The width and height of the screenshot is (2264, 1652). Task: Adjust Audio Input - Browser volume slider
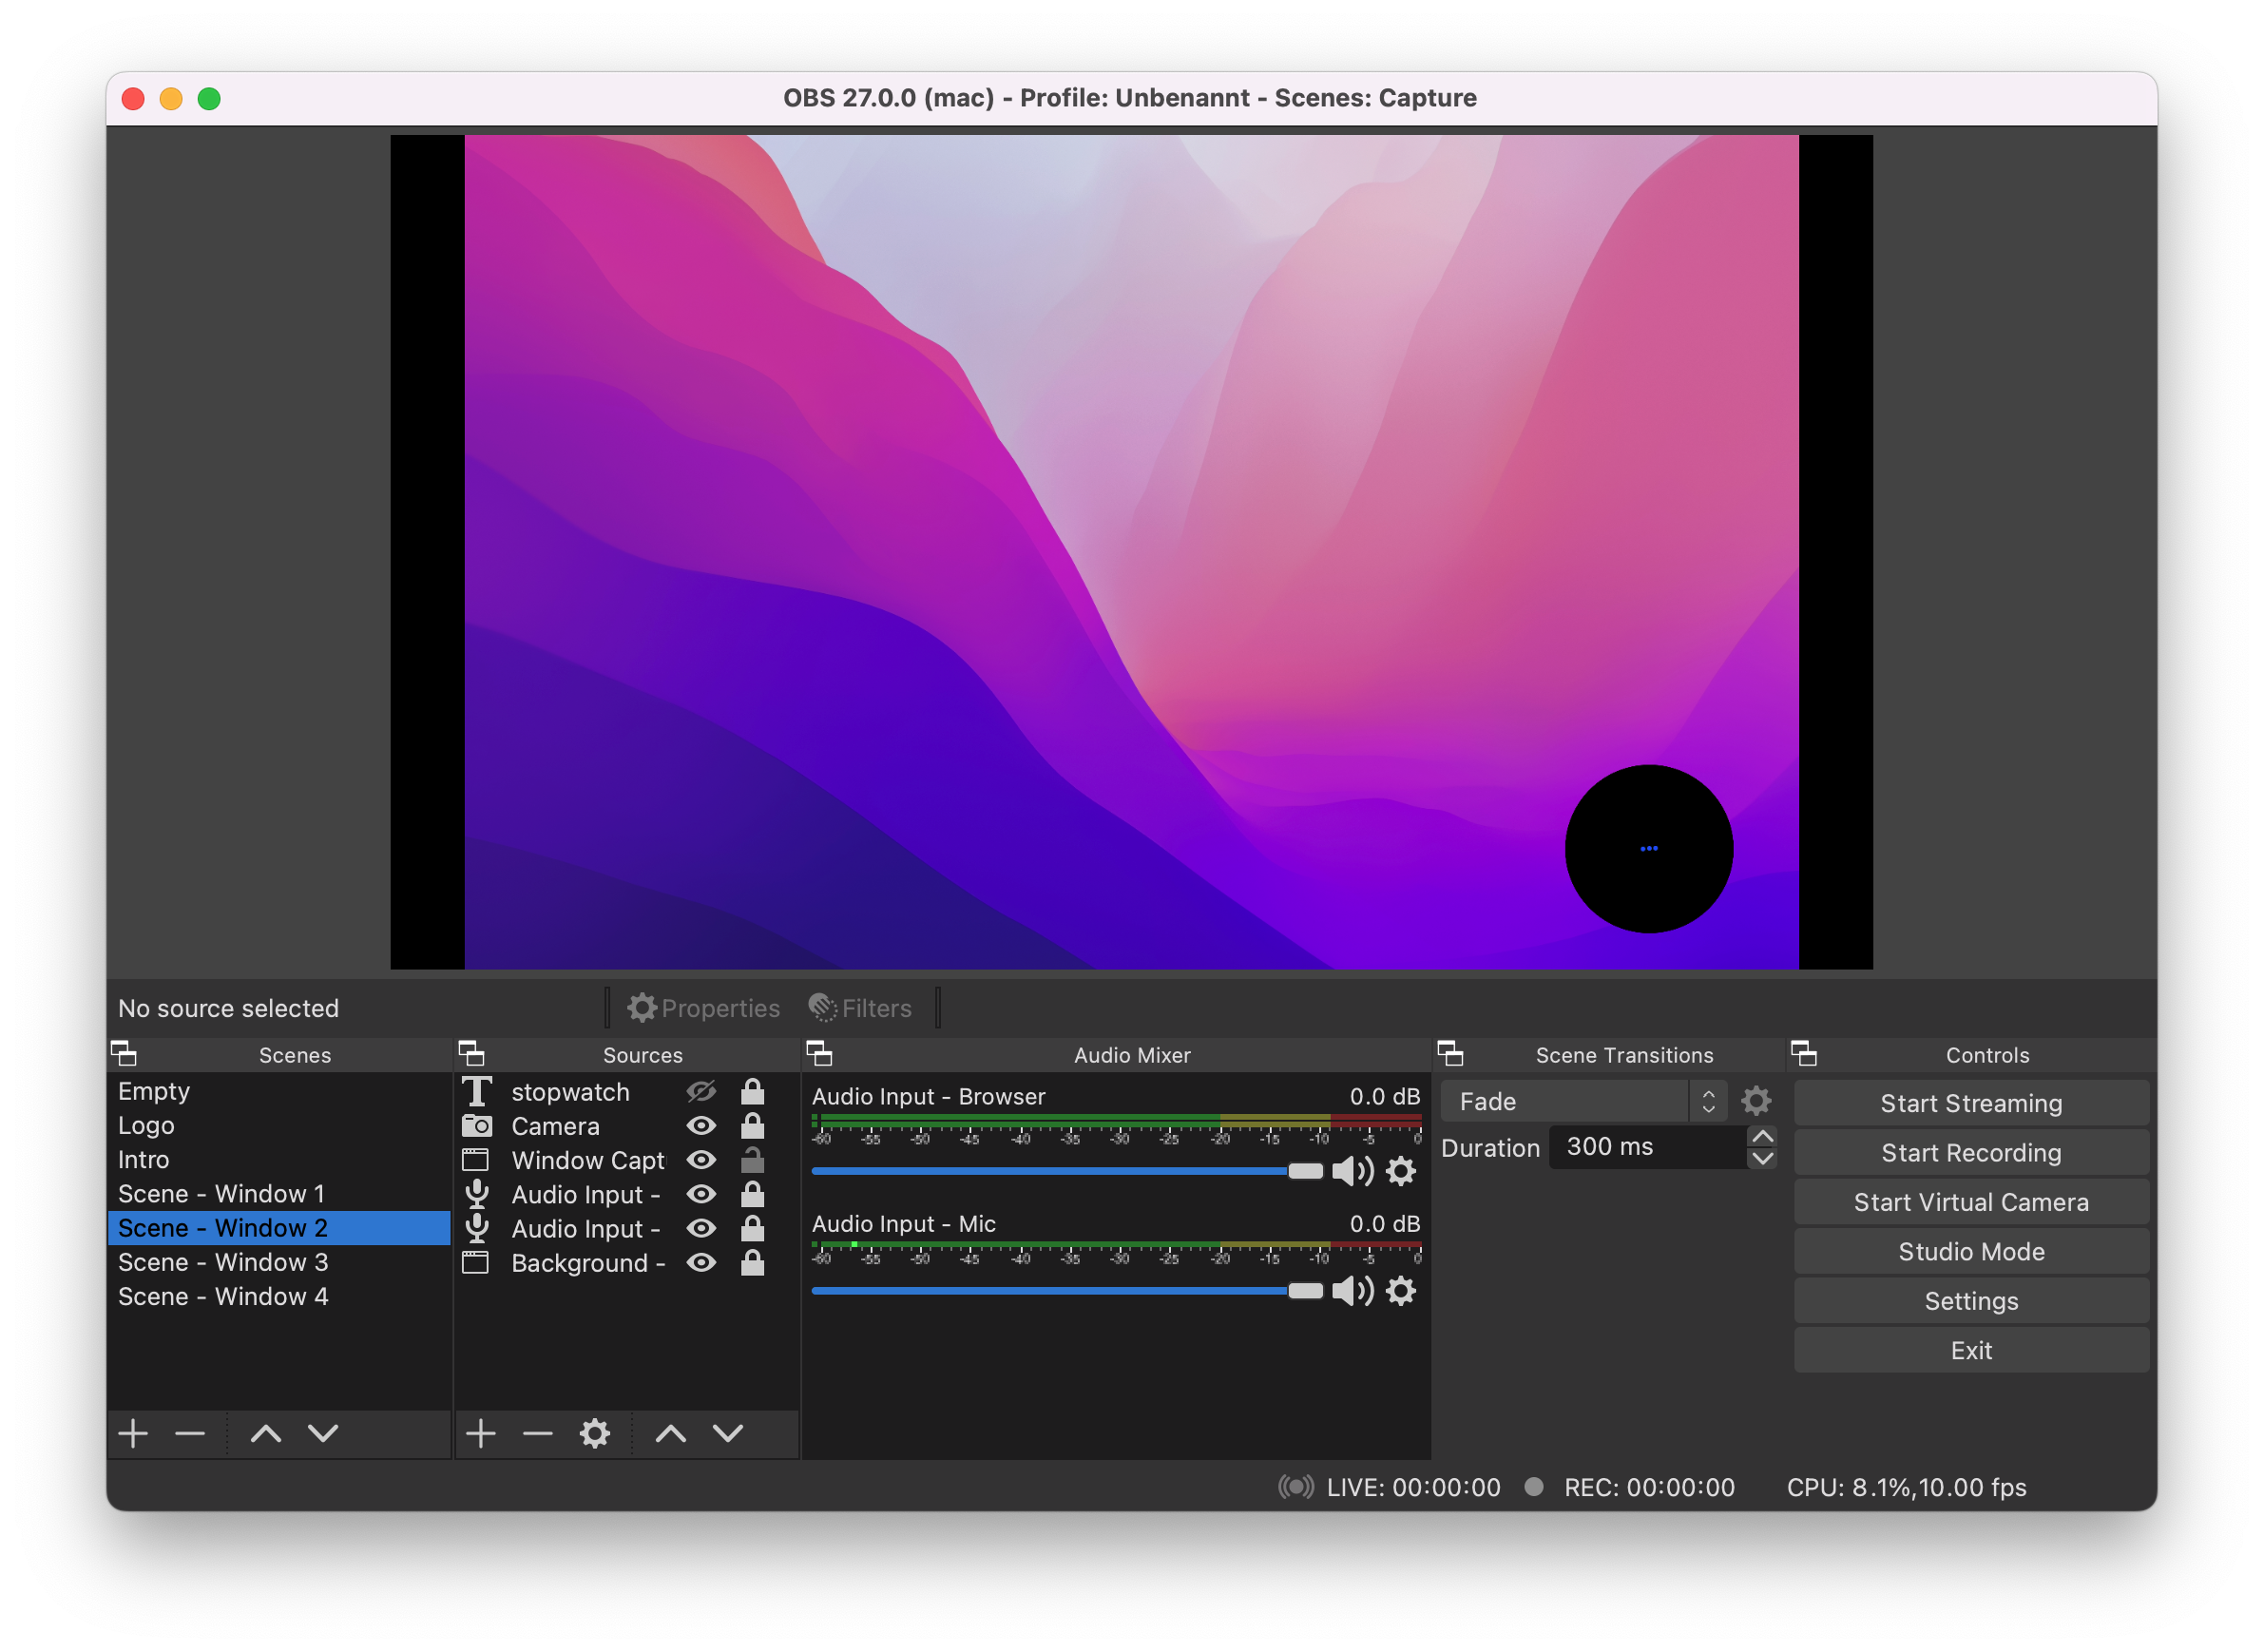coord(1067,1171)
